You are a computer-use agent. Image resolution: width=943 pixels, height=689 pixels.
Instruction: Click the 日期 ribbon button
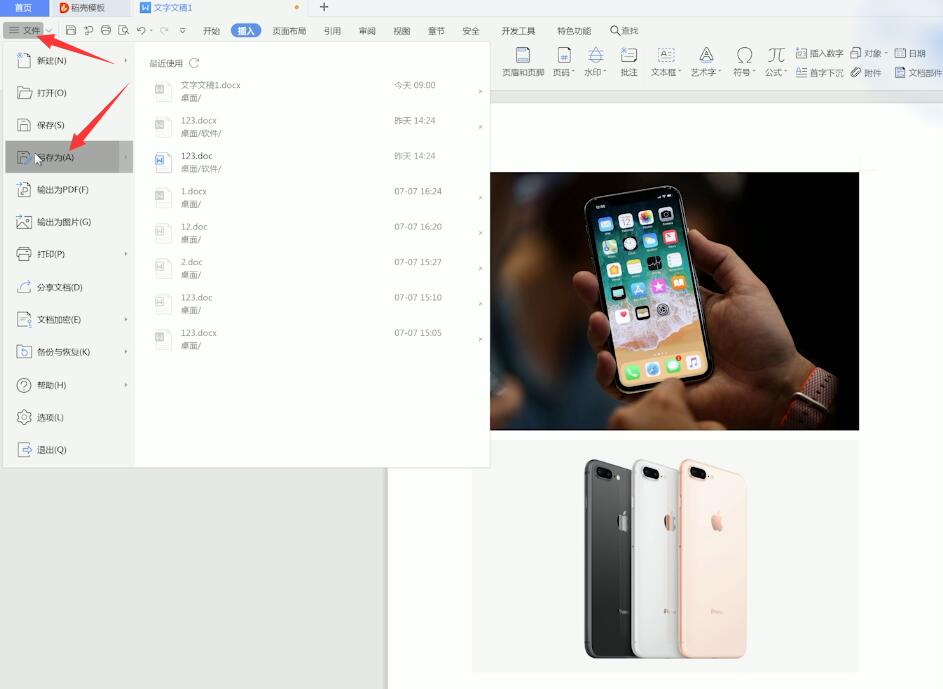pos(910,54)
